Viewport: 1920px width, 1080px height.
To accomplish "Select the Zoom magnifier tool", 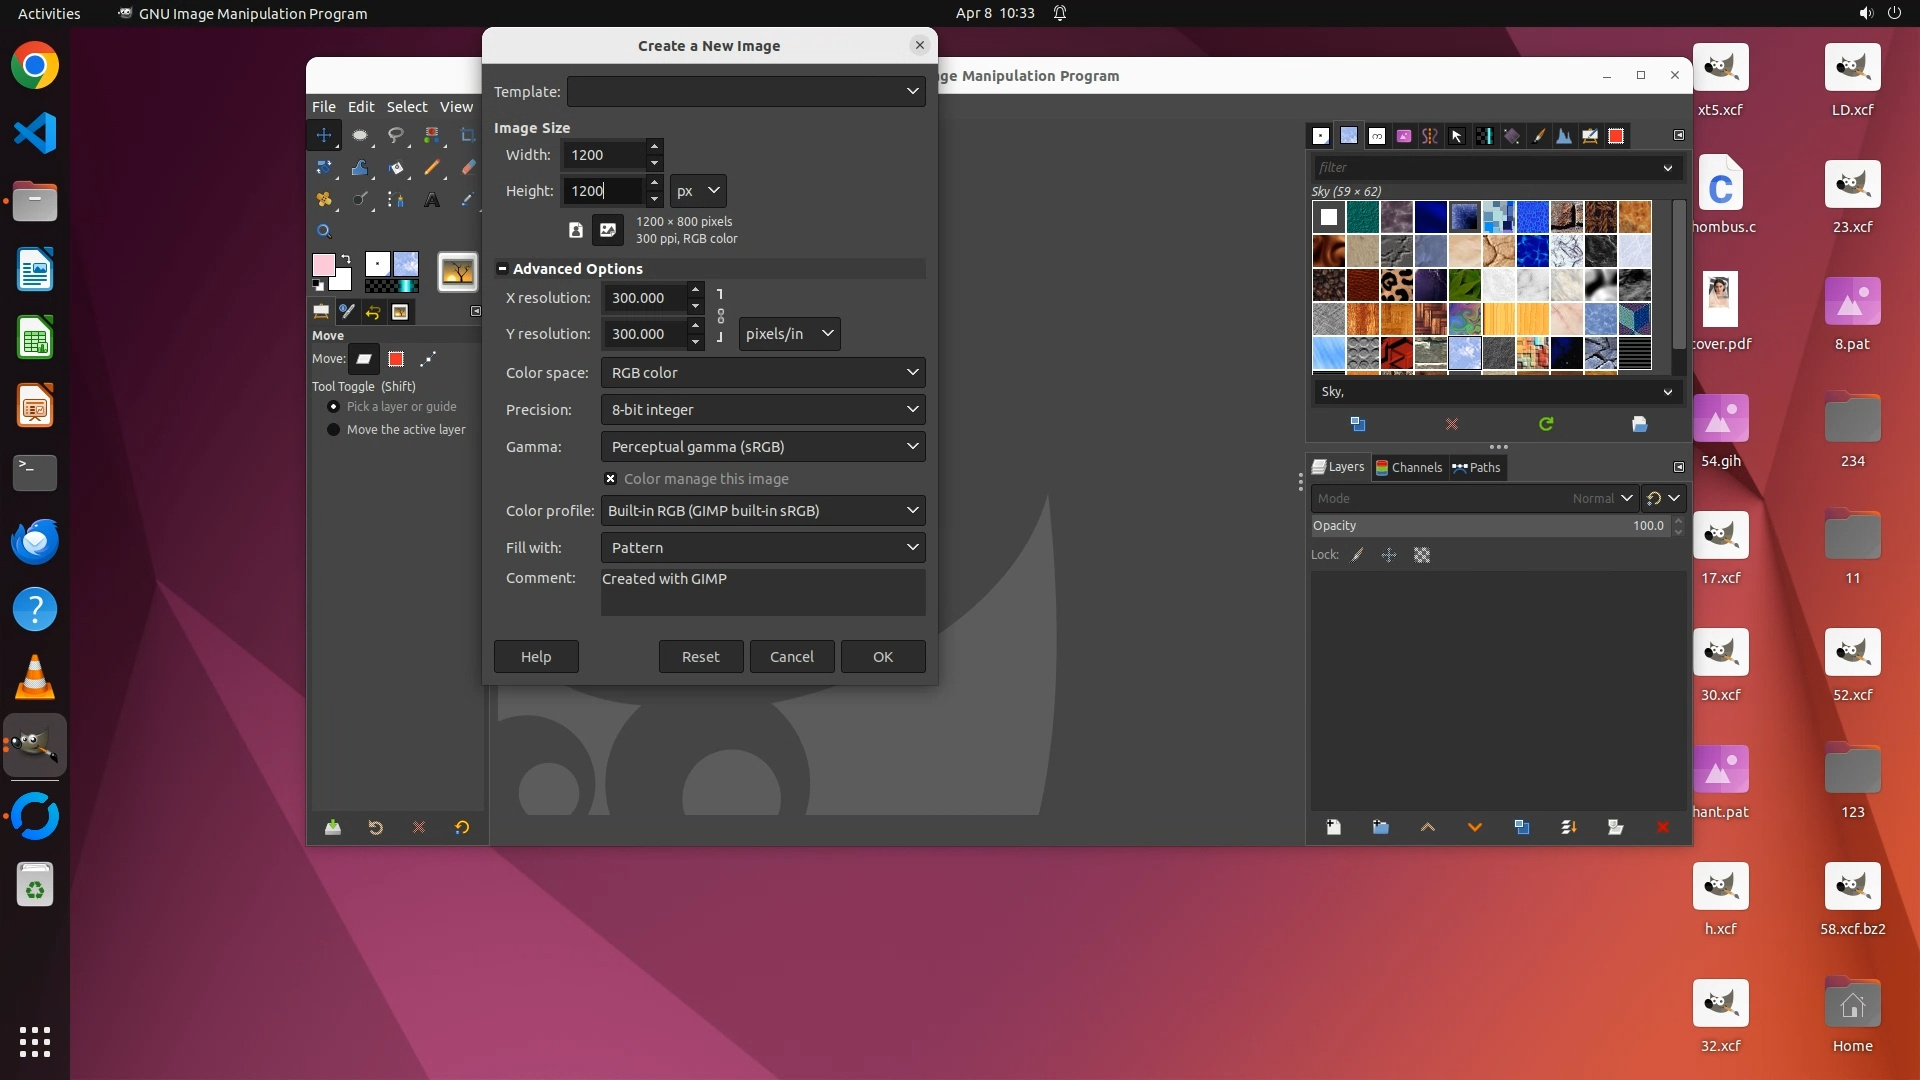I will click(x=324, y=232).
